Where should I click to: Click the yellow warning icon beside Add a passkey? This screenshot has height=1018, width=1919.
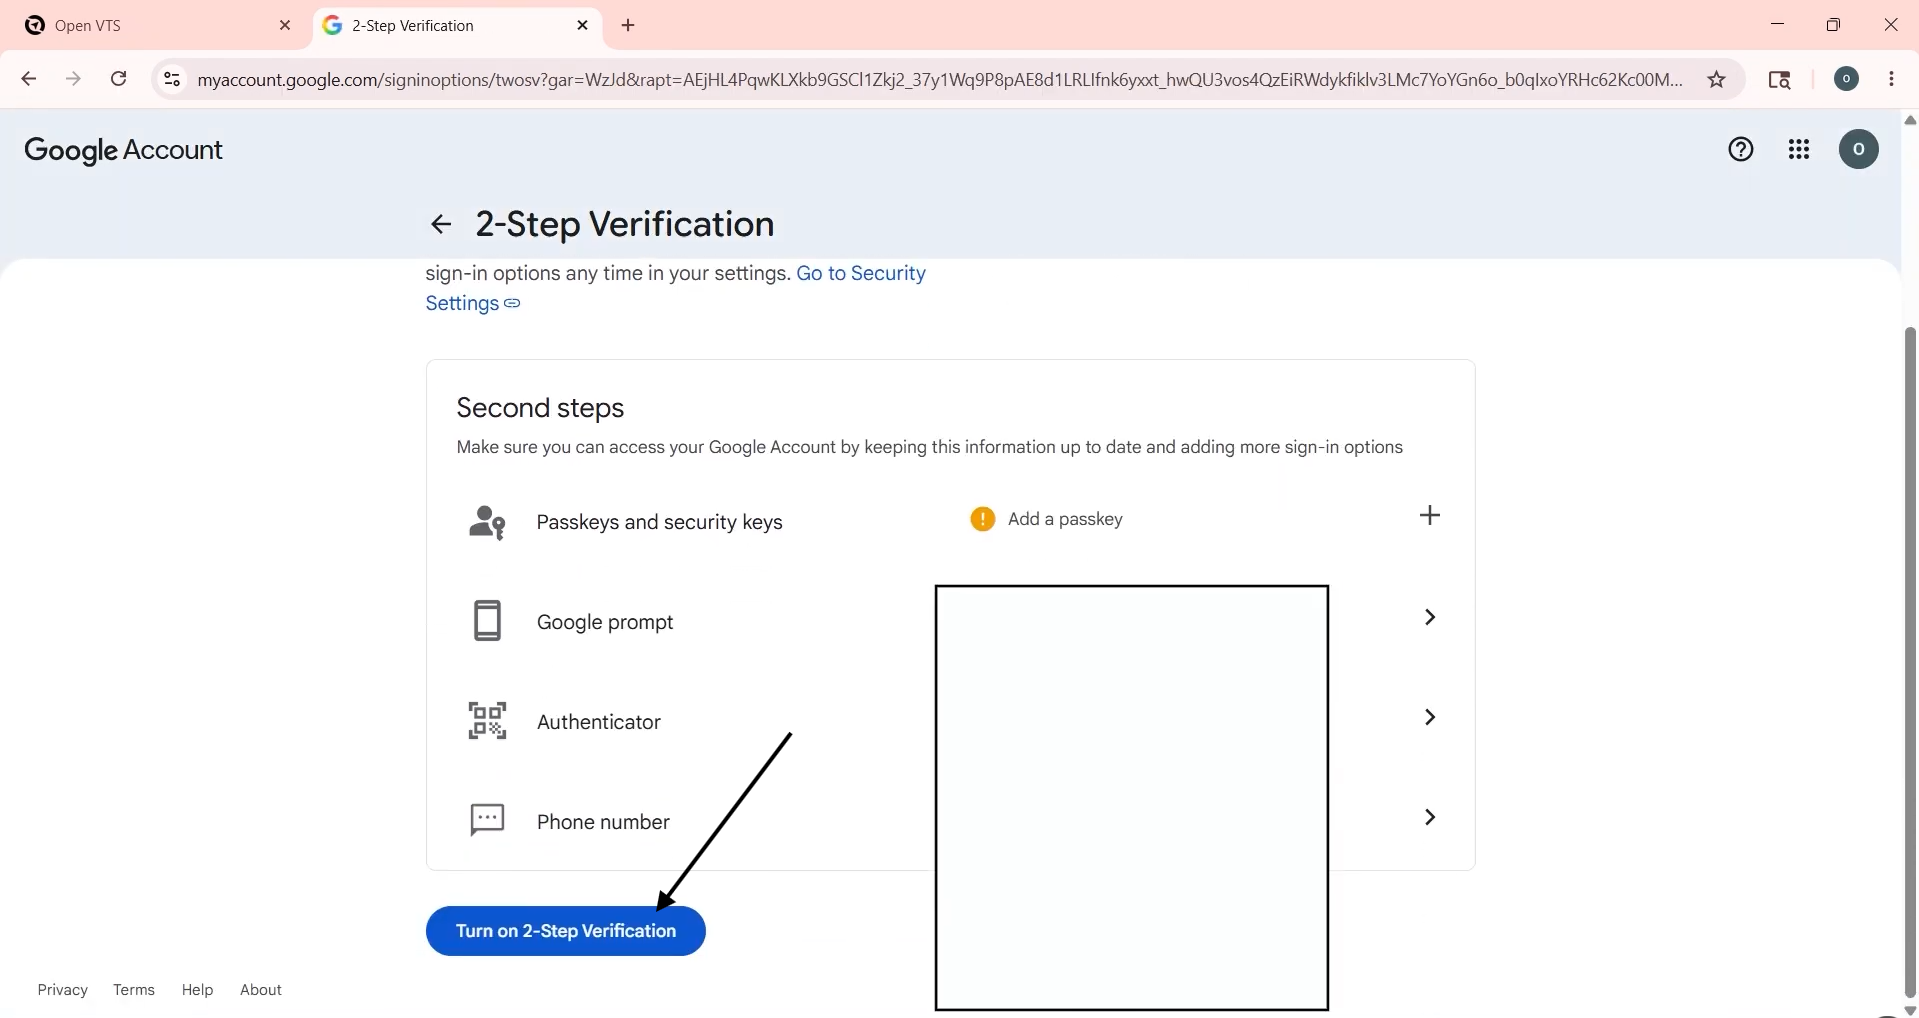[x=983, y=519]
